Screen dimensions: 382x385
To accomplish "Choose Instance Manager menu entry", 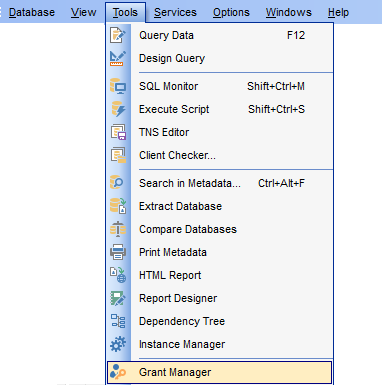I will [x=219, y=344].
